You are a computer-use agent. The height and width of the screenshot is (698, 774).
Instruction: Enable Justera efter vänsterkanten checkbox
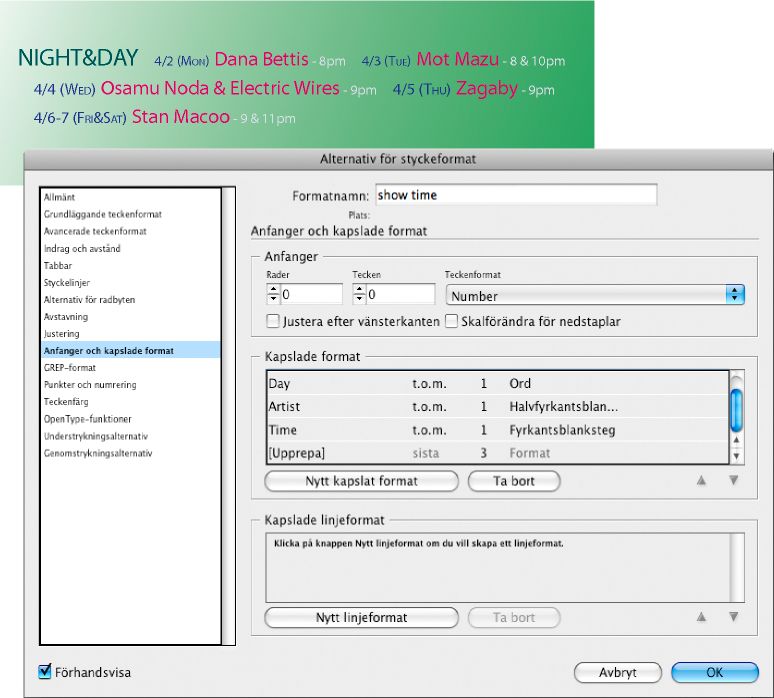[273, 321]
